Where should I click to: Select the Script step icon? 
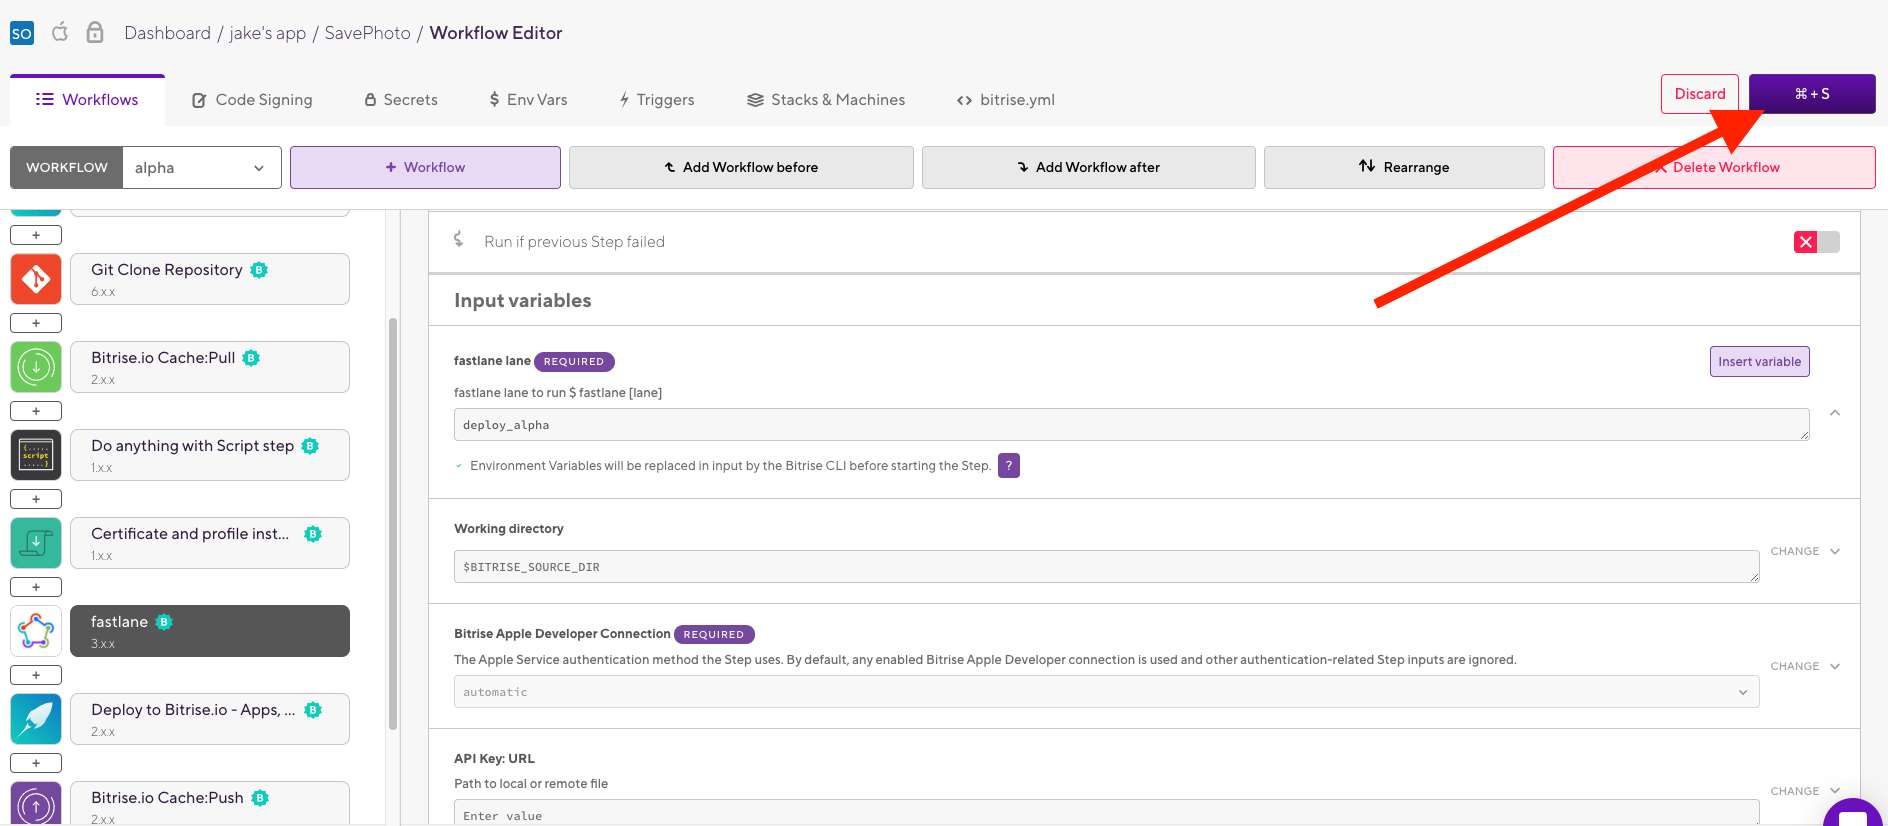(x=36, y=455)
